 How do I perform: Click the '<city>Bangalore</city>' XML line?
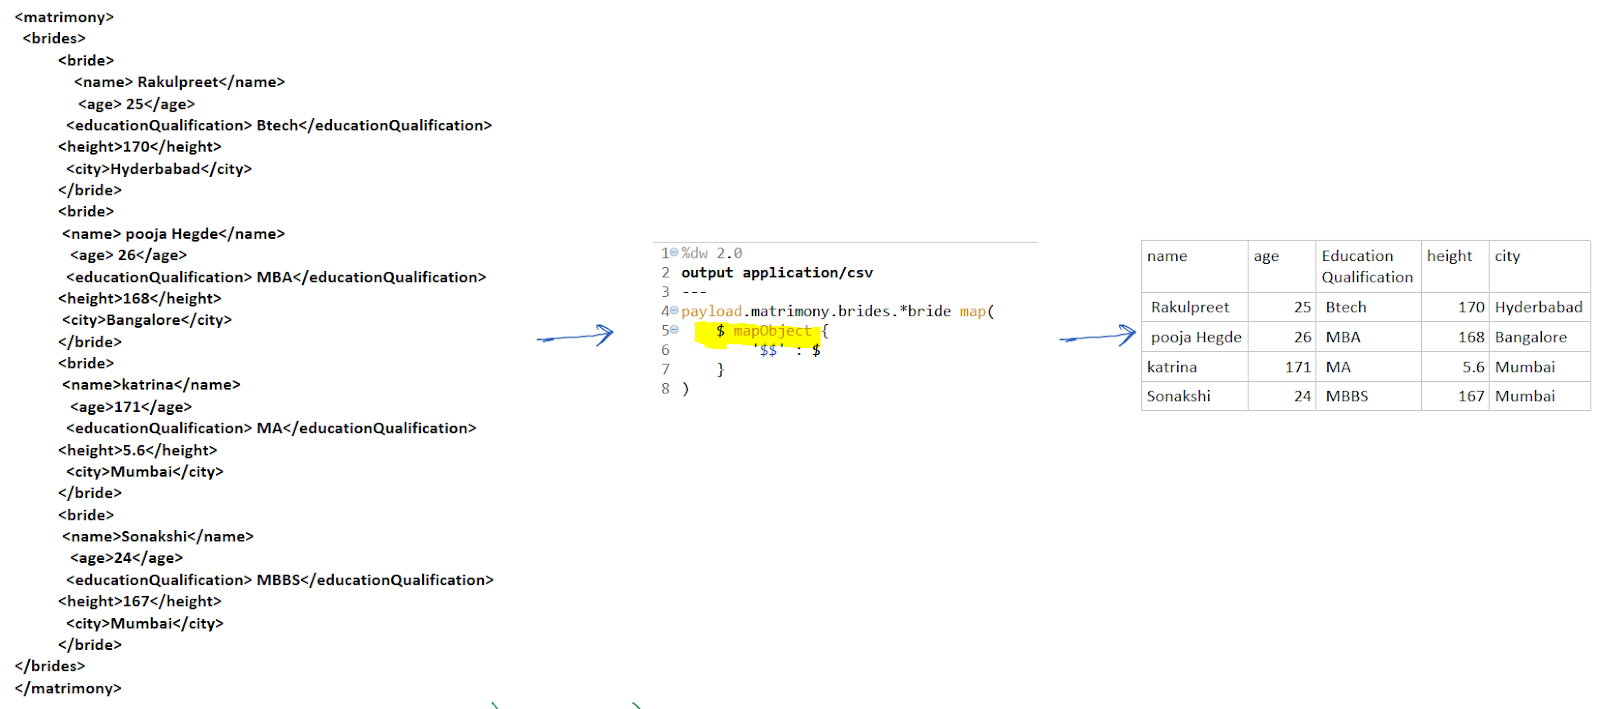(147, 320)
